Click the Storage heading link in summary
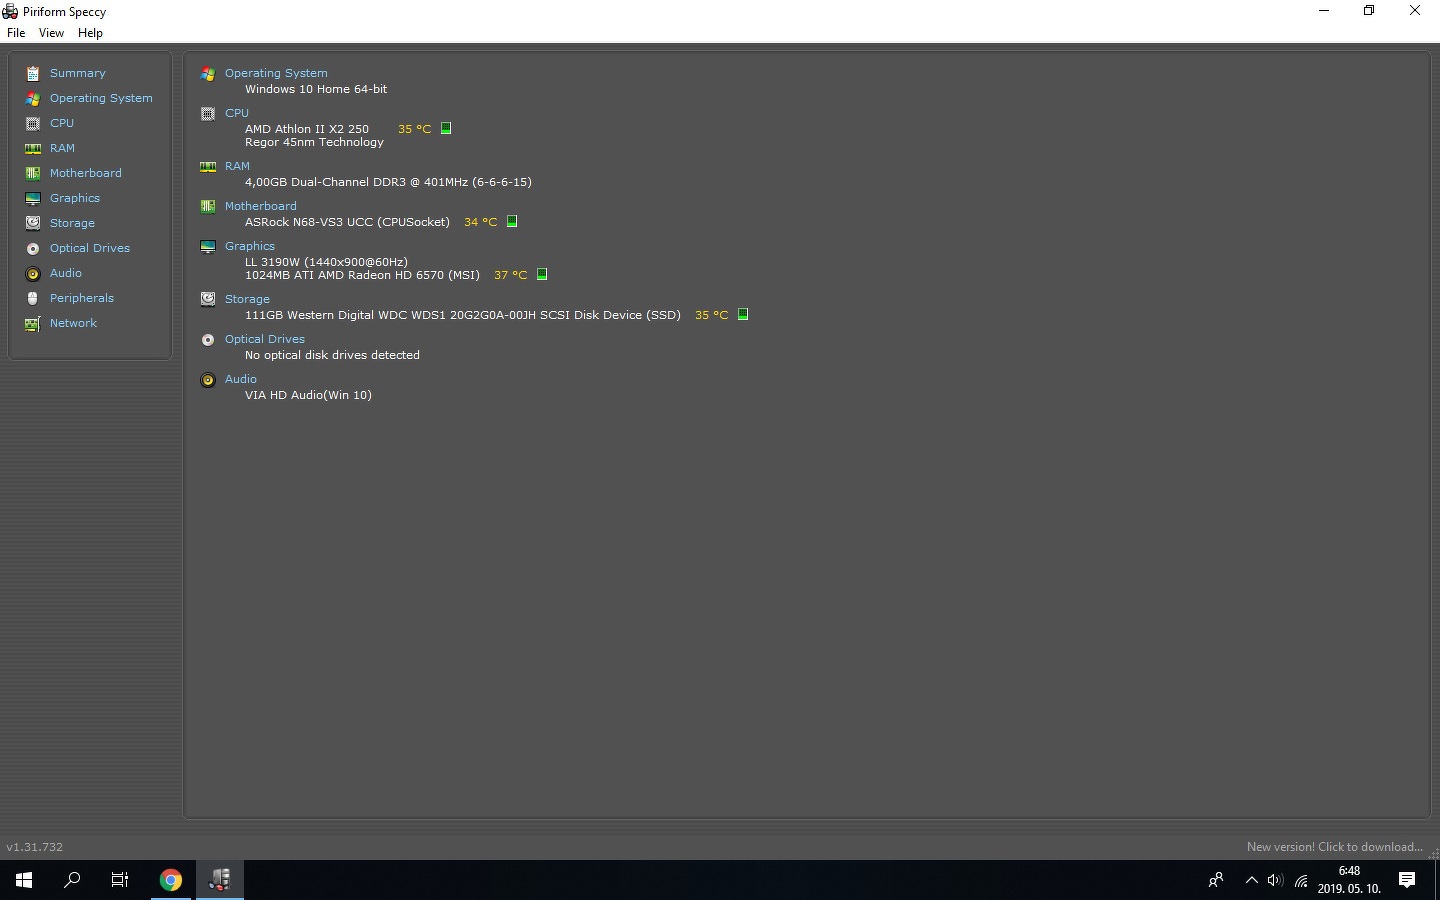The width and height of the screenshot is (1440, 900). (x=247, y=299)
